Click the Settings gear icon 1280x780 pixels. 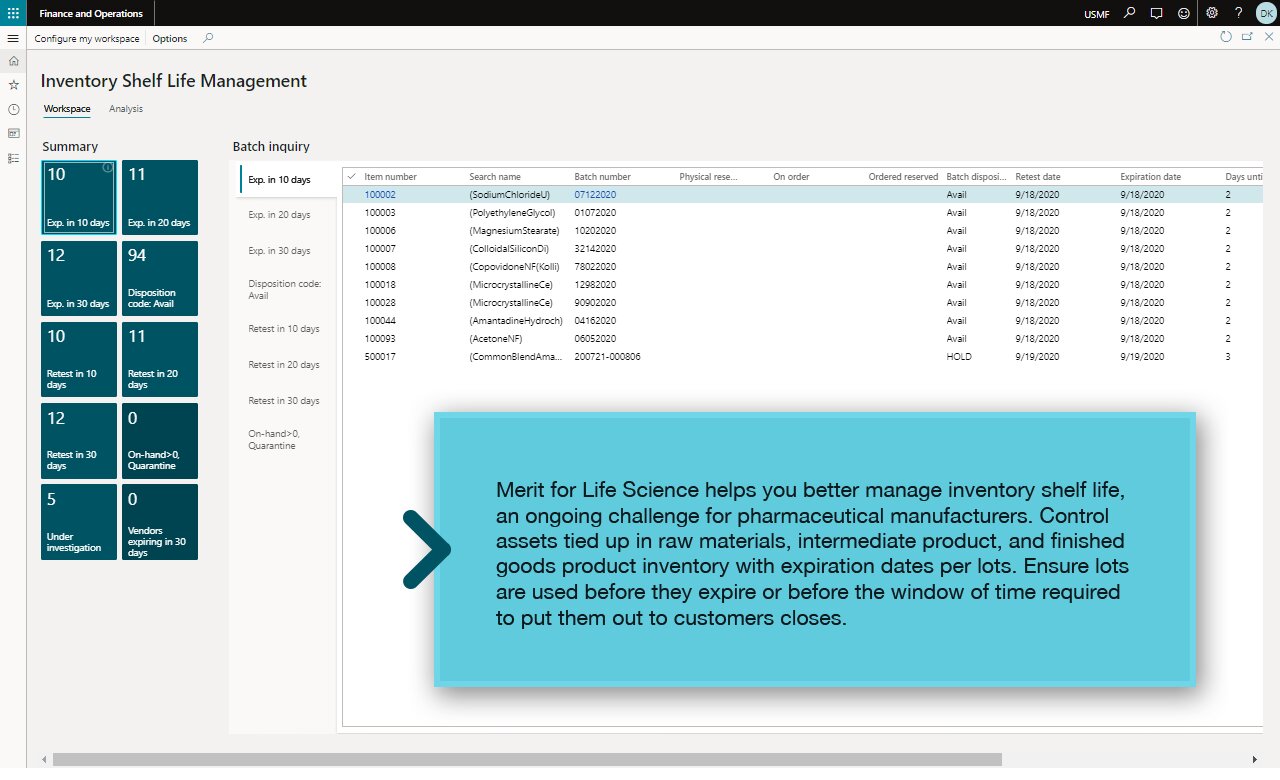point(1212,13)
